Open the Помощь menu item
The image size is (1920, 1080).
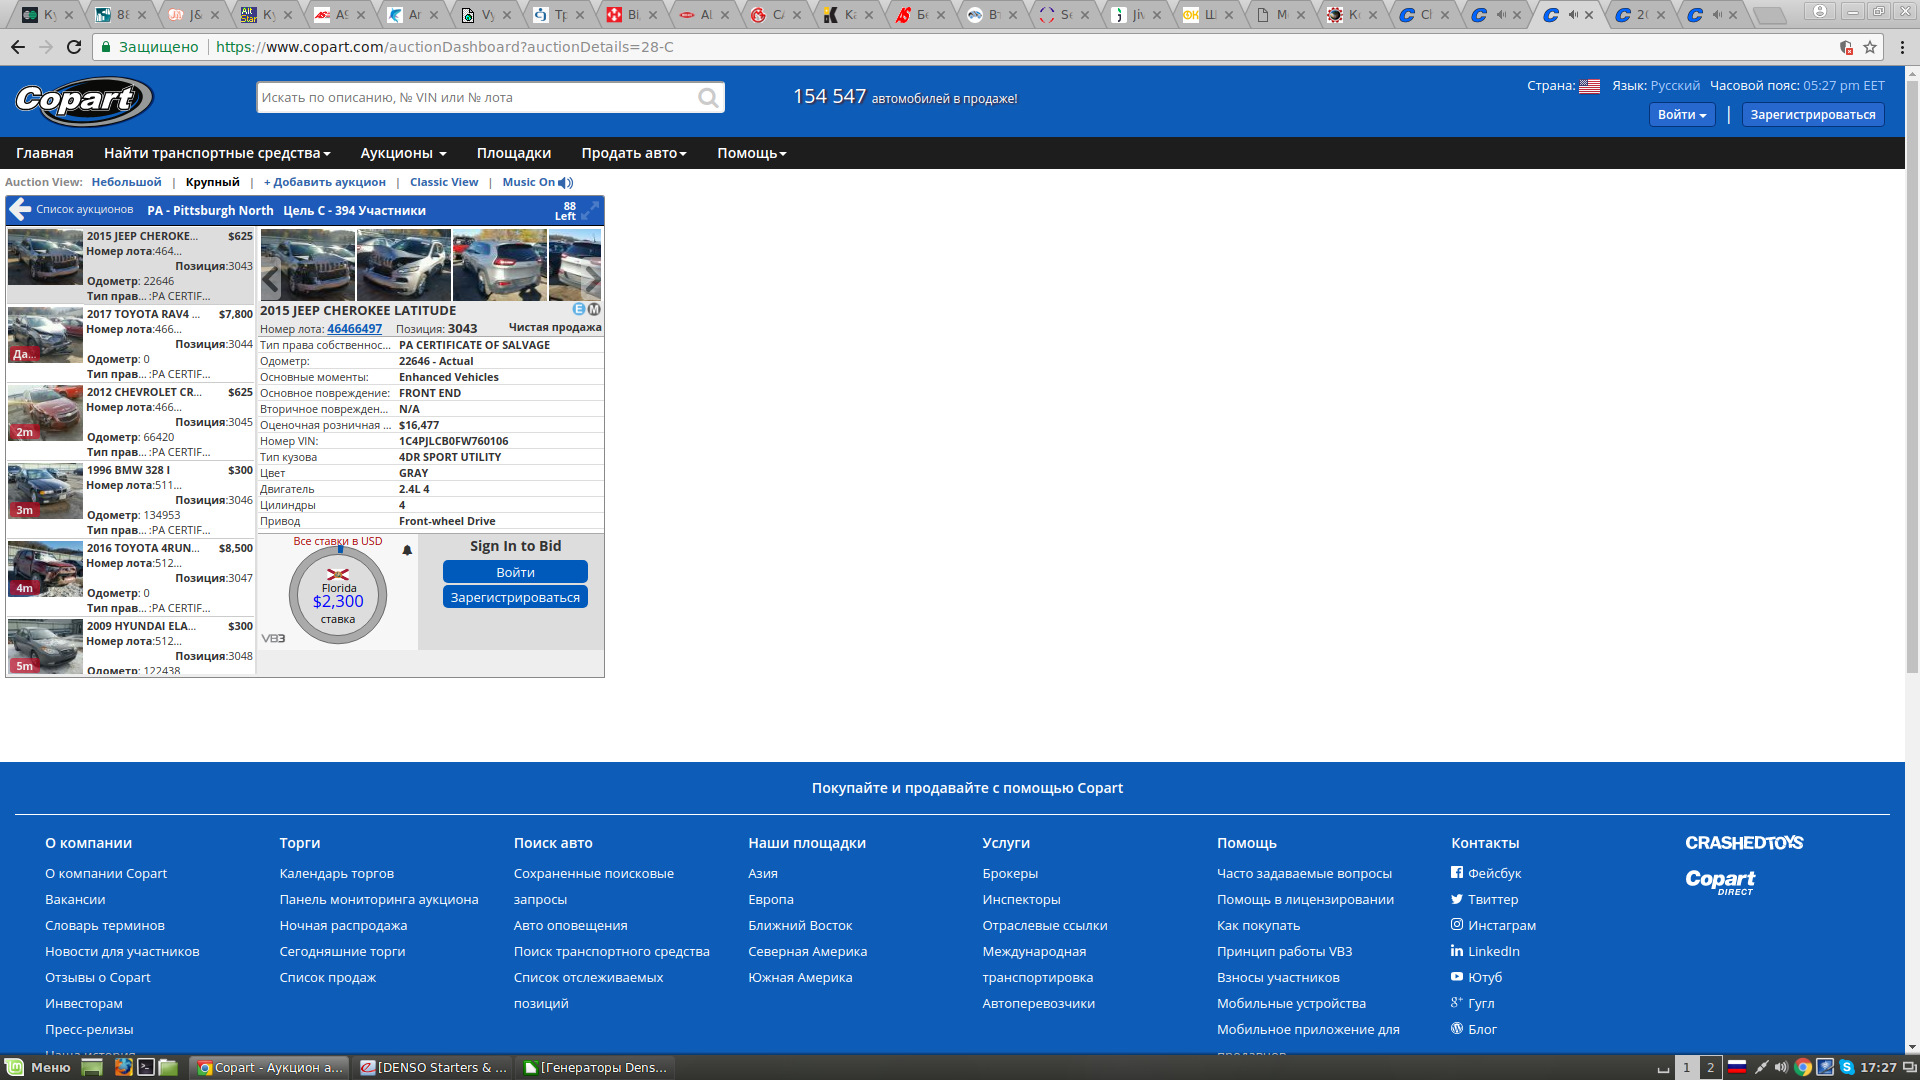point(748,152)
